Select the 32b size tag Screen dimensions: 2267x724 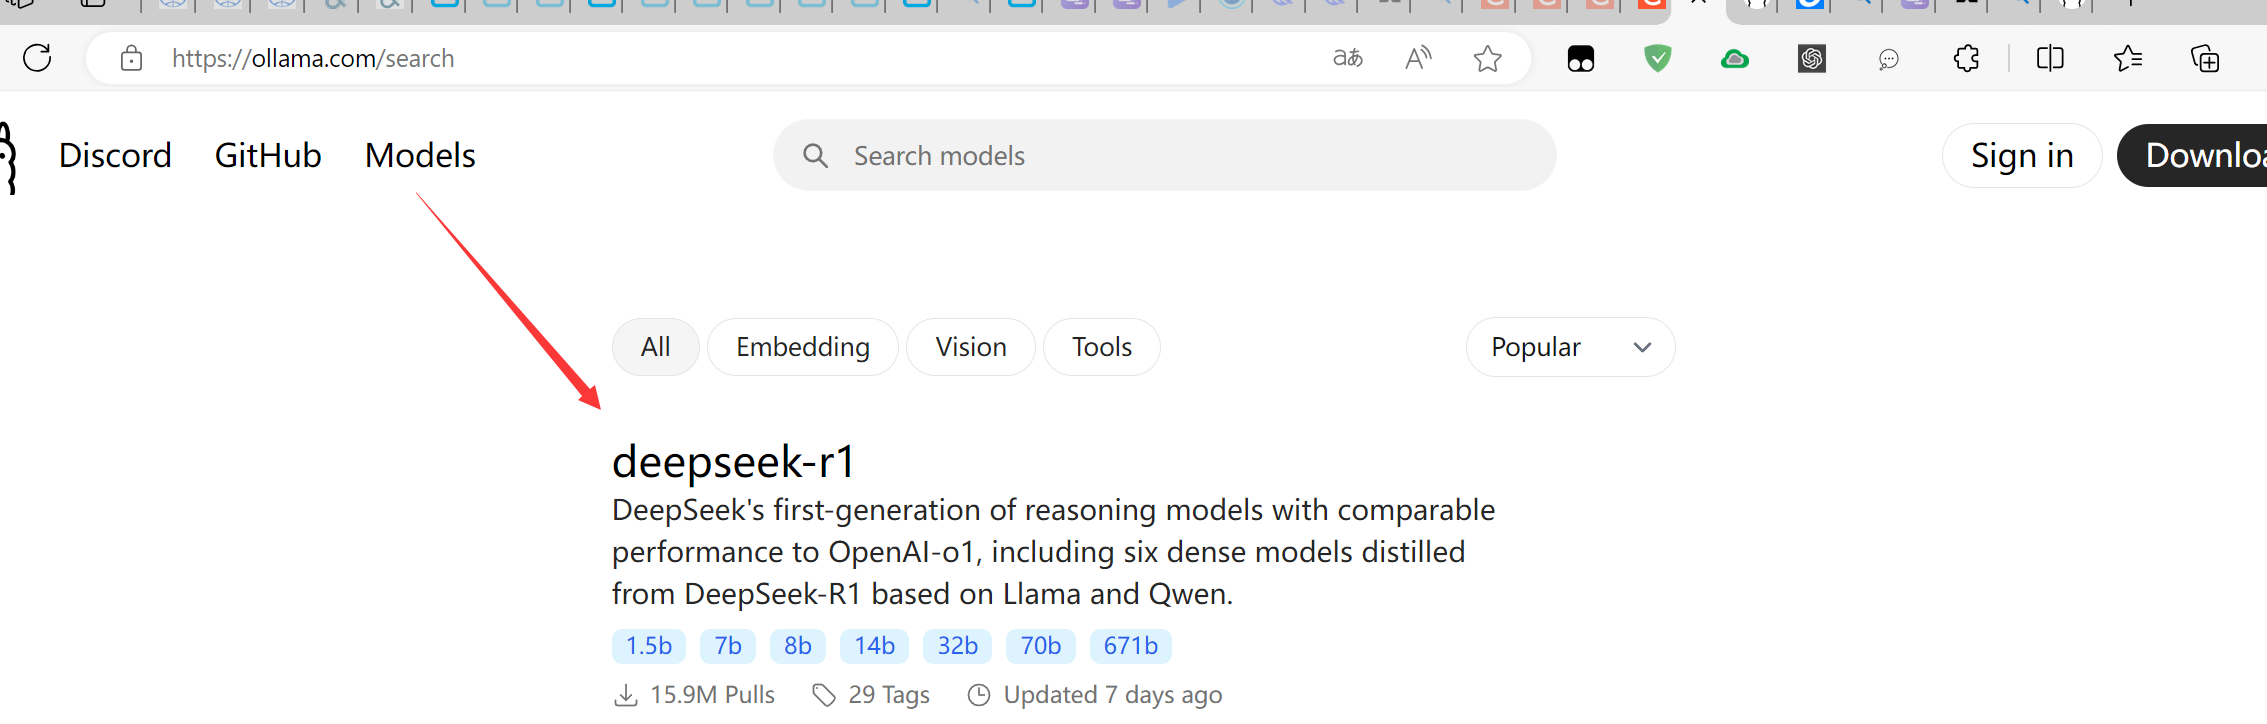957,646
